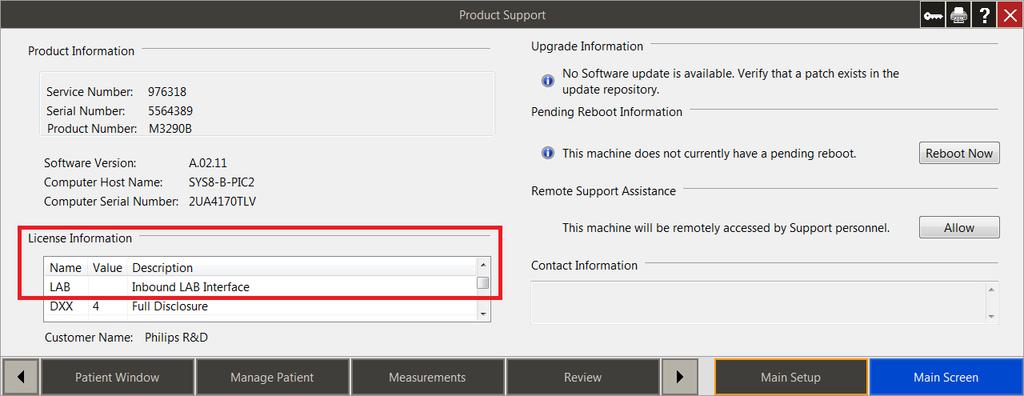Return to the Main Screen
Viewport: 1024px width, 396px height.
click(x=946, y=377)
